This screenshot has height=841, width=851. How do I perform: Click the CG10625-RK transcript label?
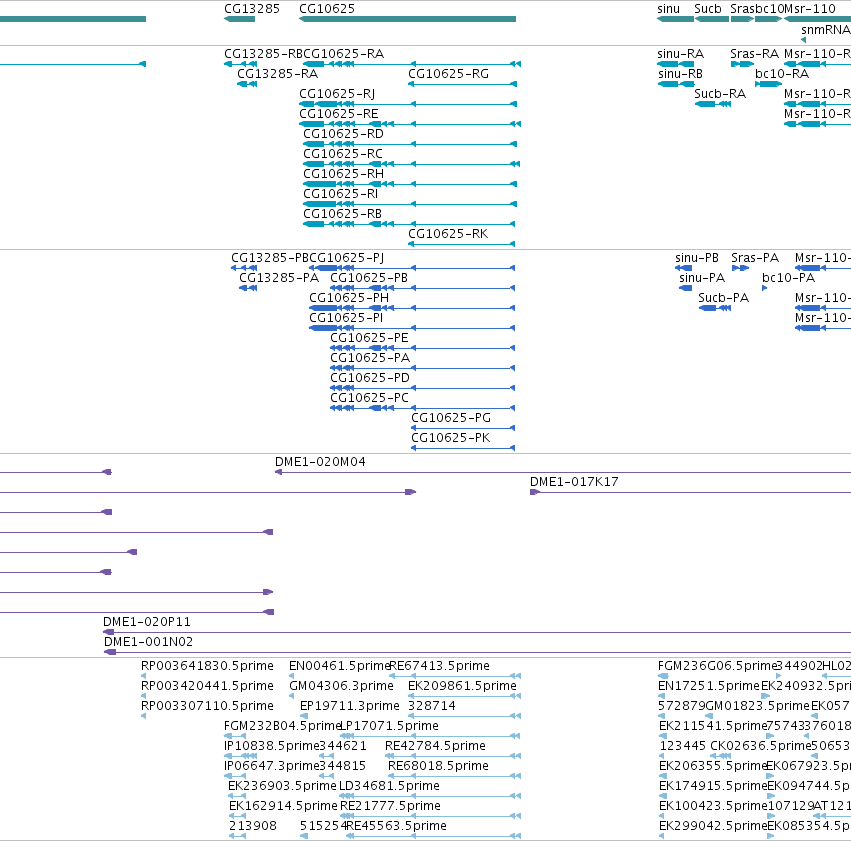click(x=448, y=234)
